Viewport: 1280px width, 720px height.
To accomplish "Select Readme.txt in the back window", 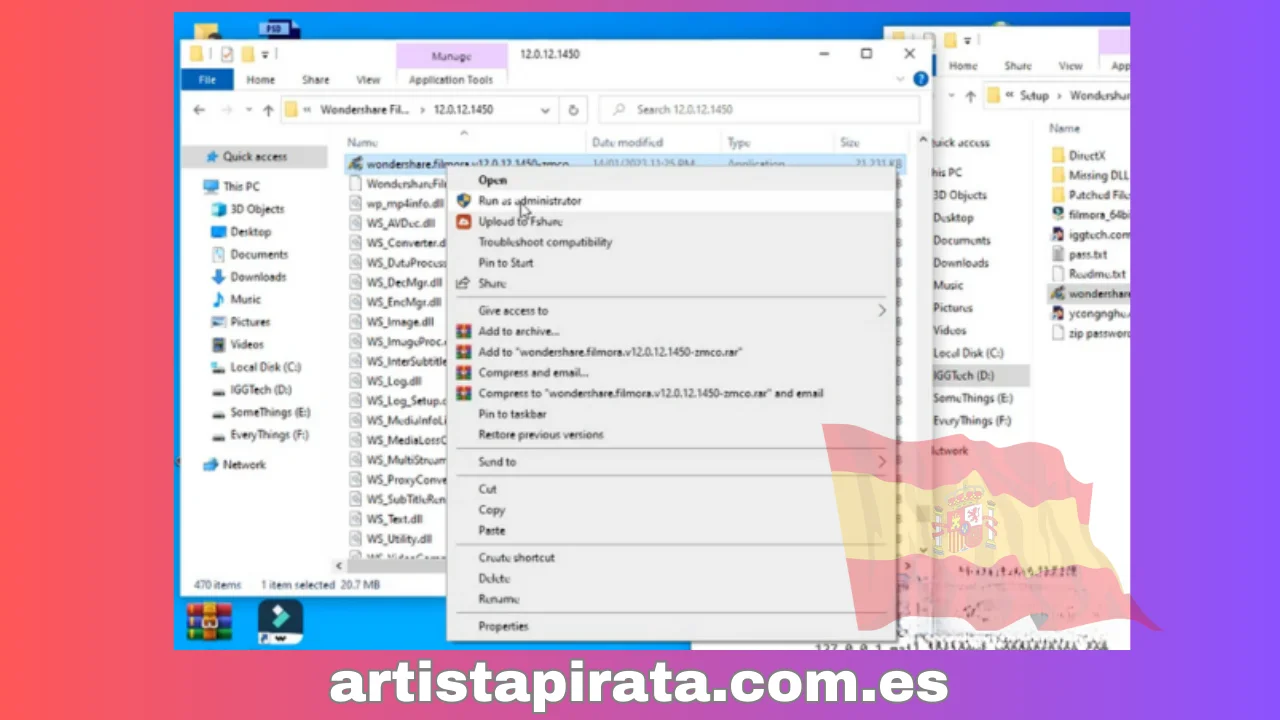I will click(x=1096, y=274).
